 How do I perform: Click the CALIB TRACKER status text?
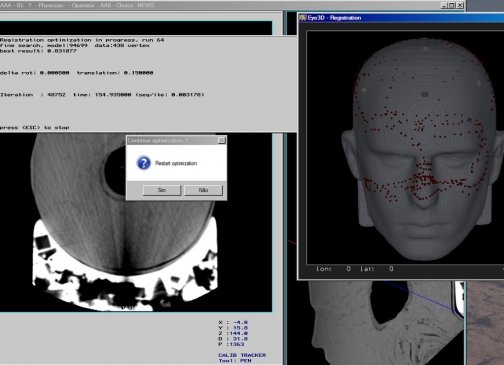(x=242, y=355)
